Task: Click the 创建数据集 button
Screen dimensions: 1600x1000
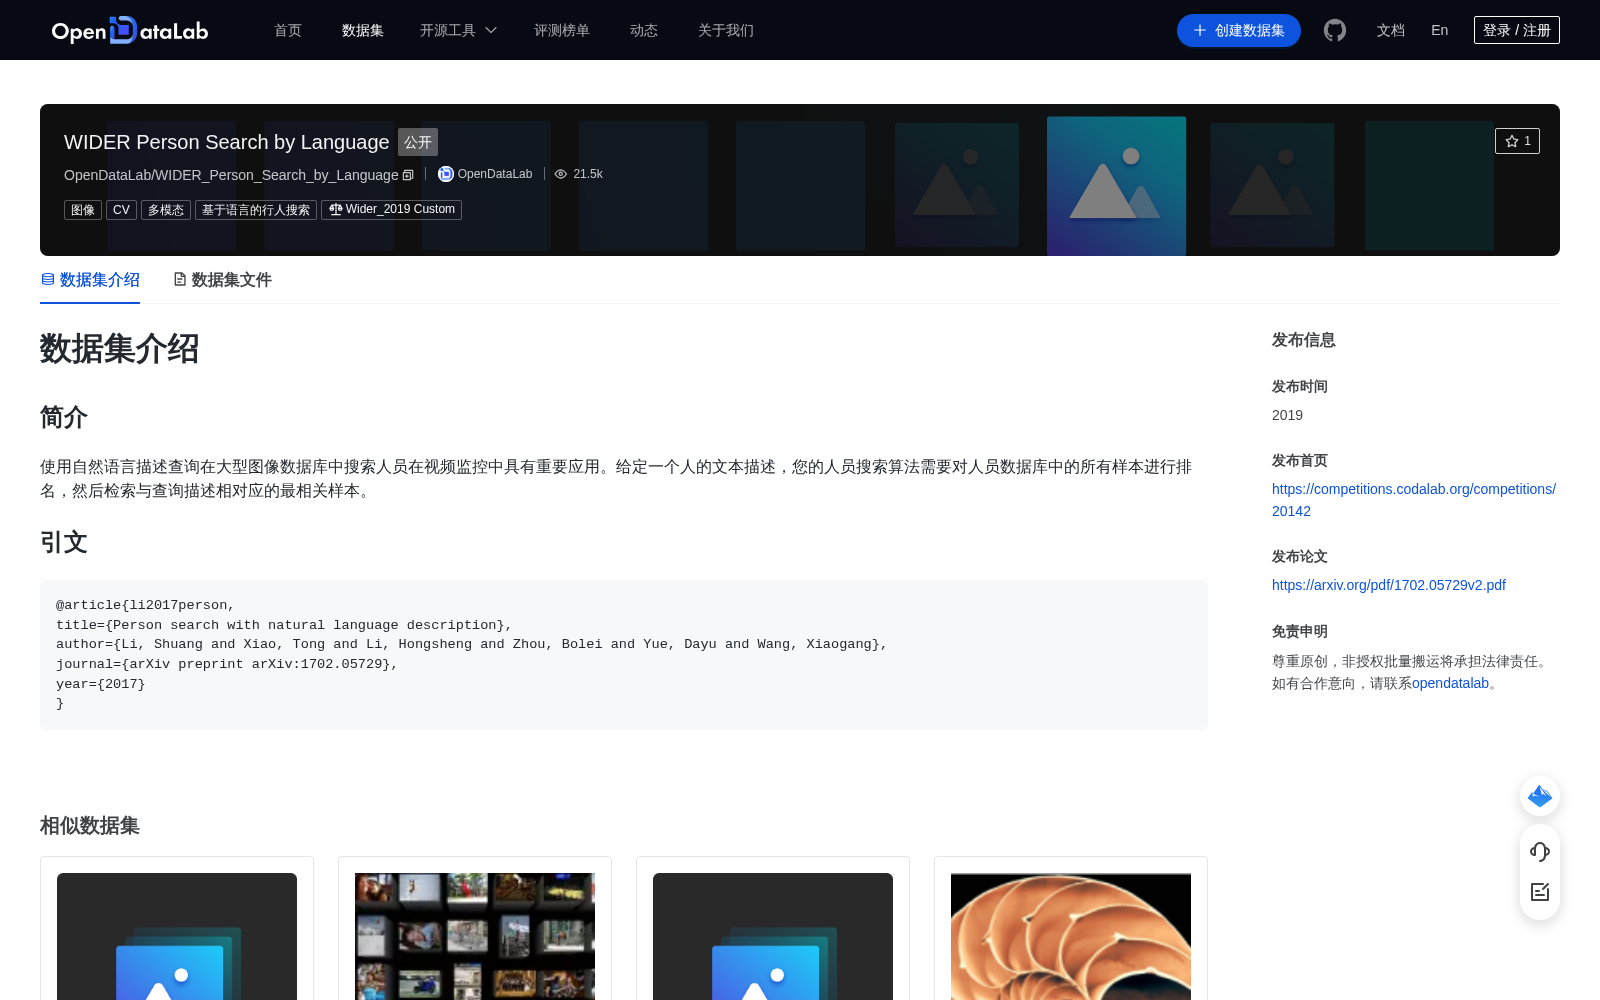Action: (x=1239, y=30)
